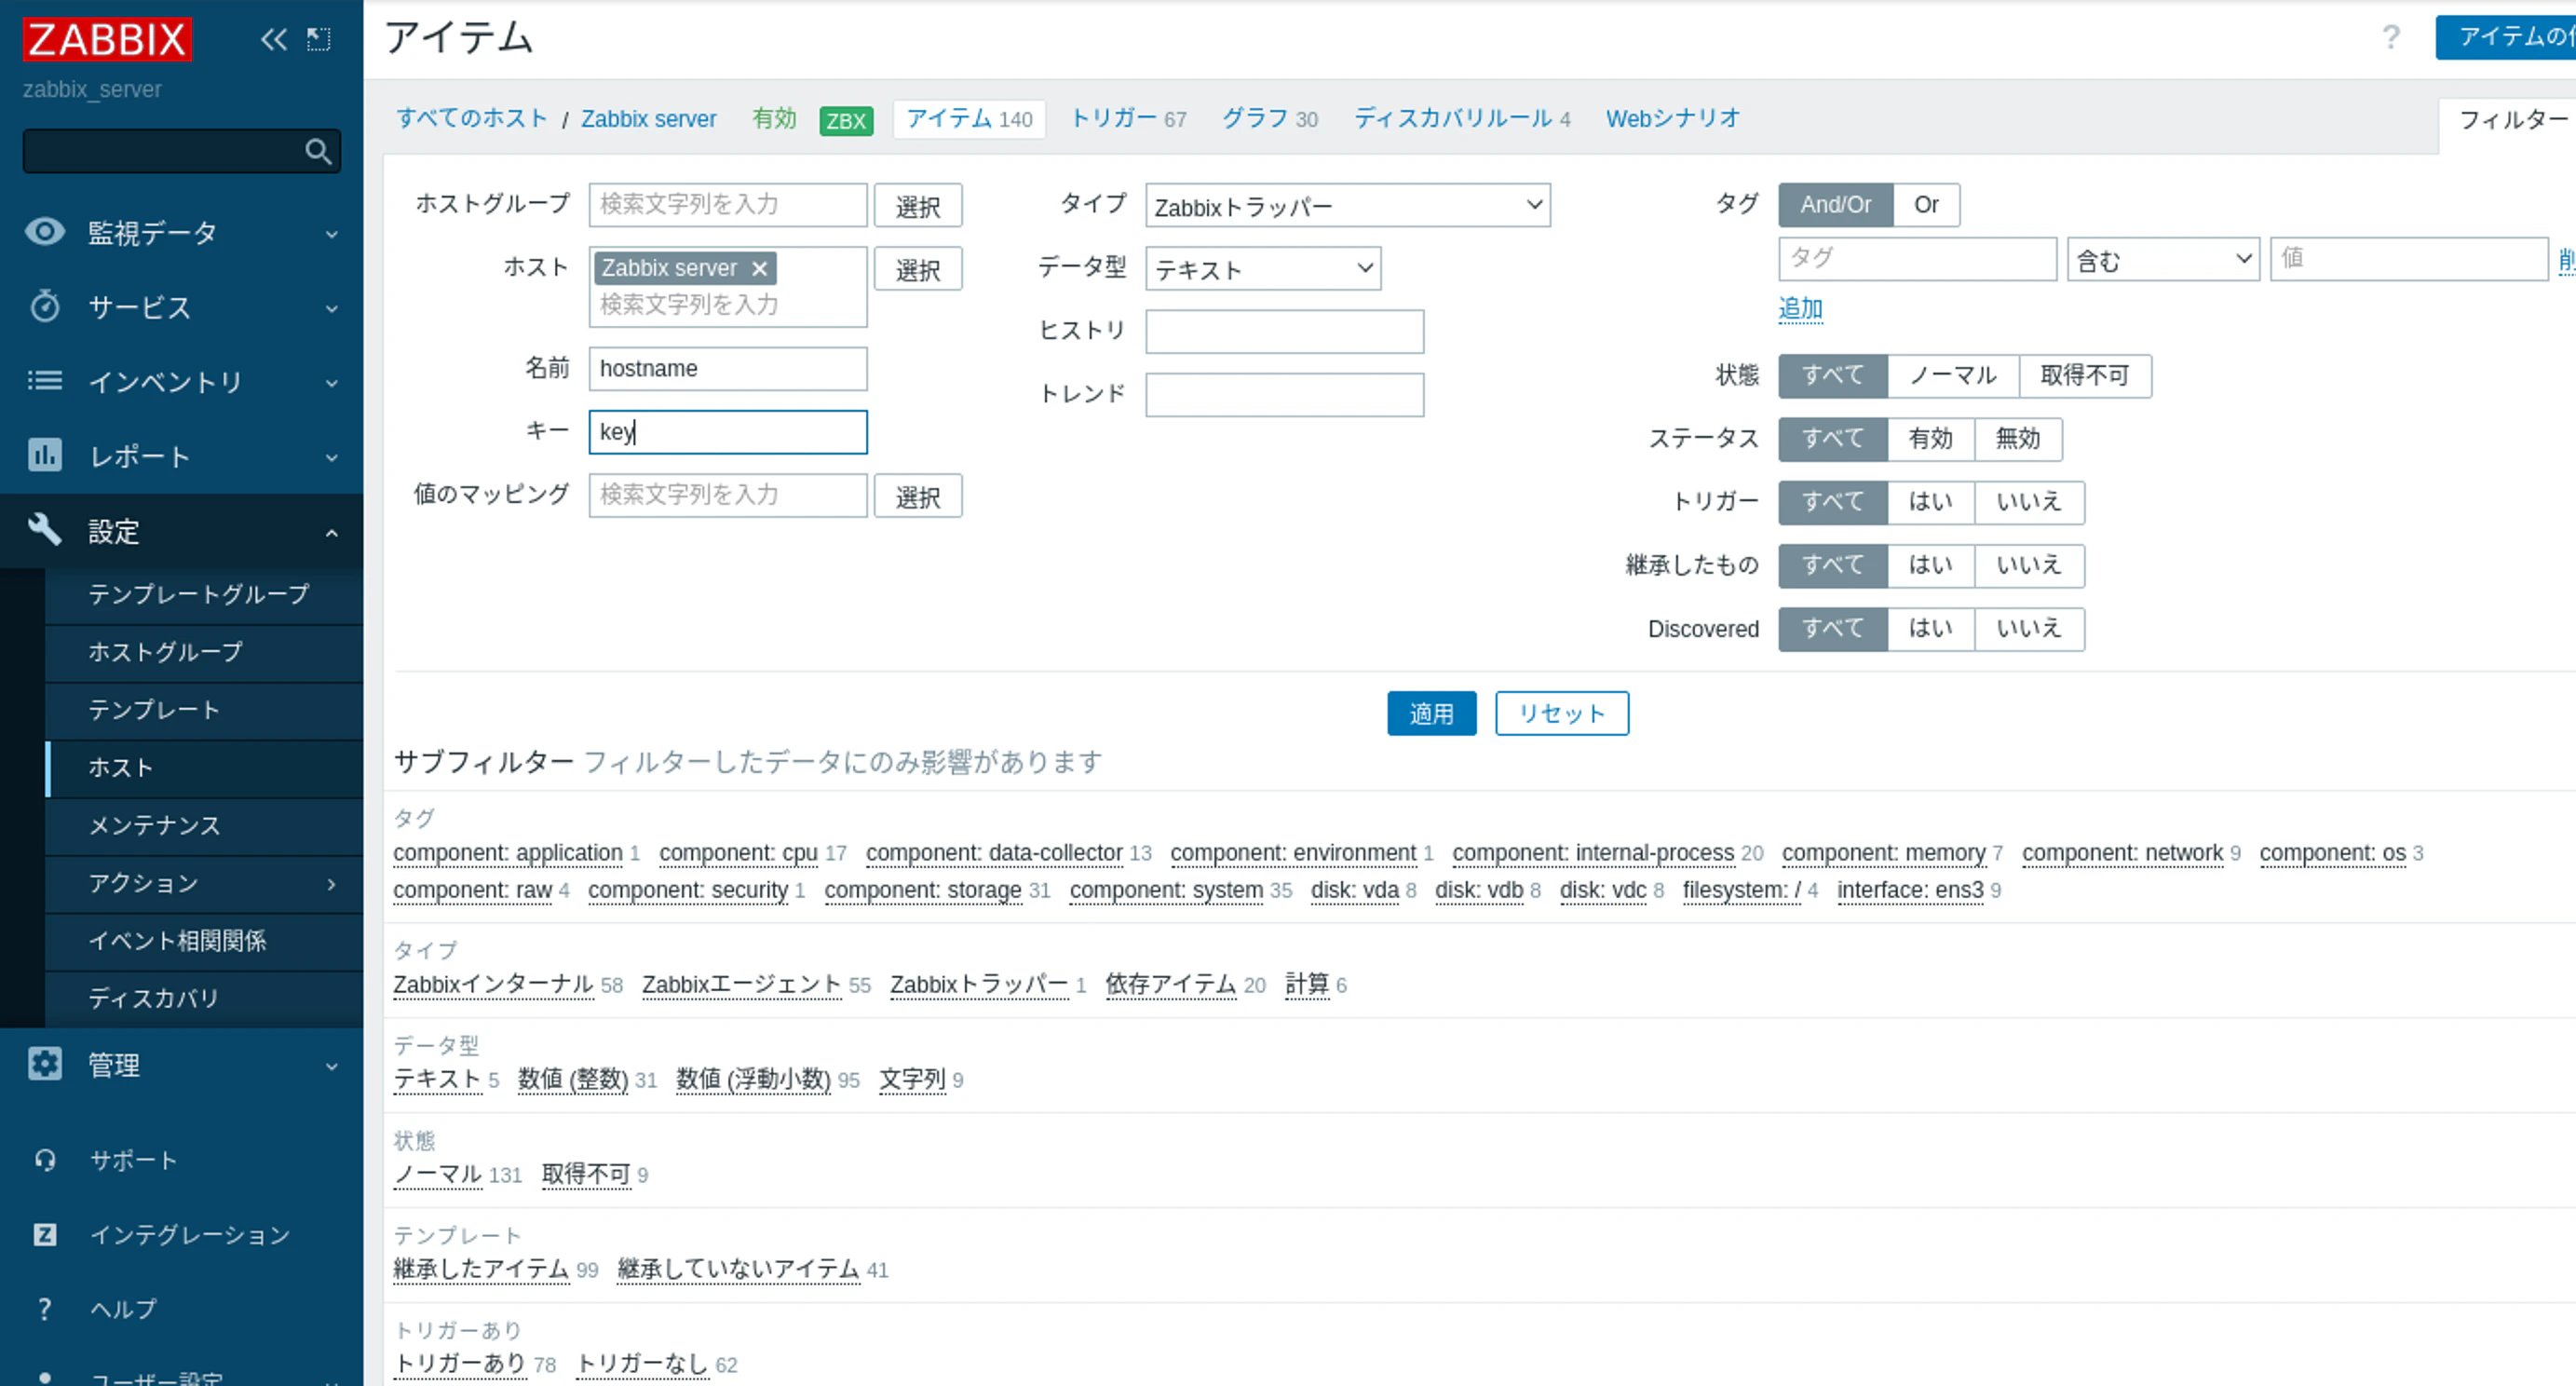Expand the インベントリ menu
This screenshot has height=1386, width=2576.
[332, 383]
